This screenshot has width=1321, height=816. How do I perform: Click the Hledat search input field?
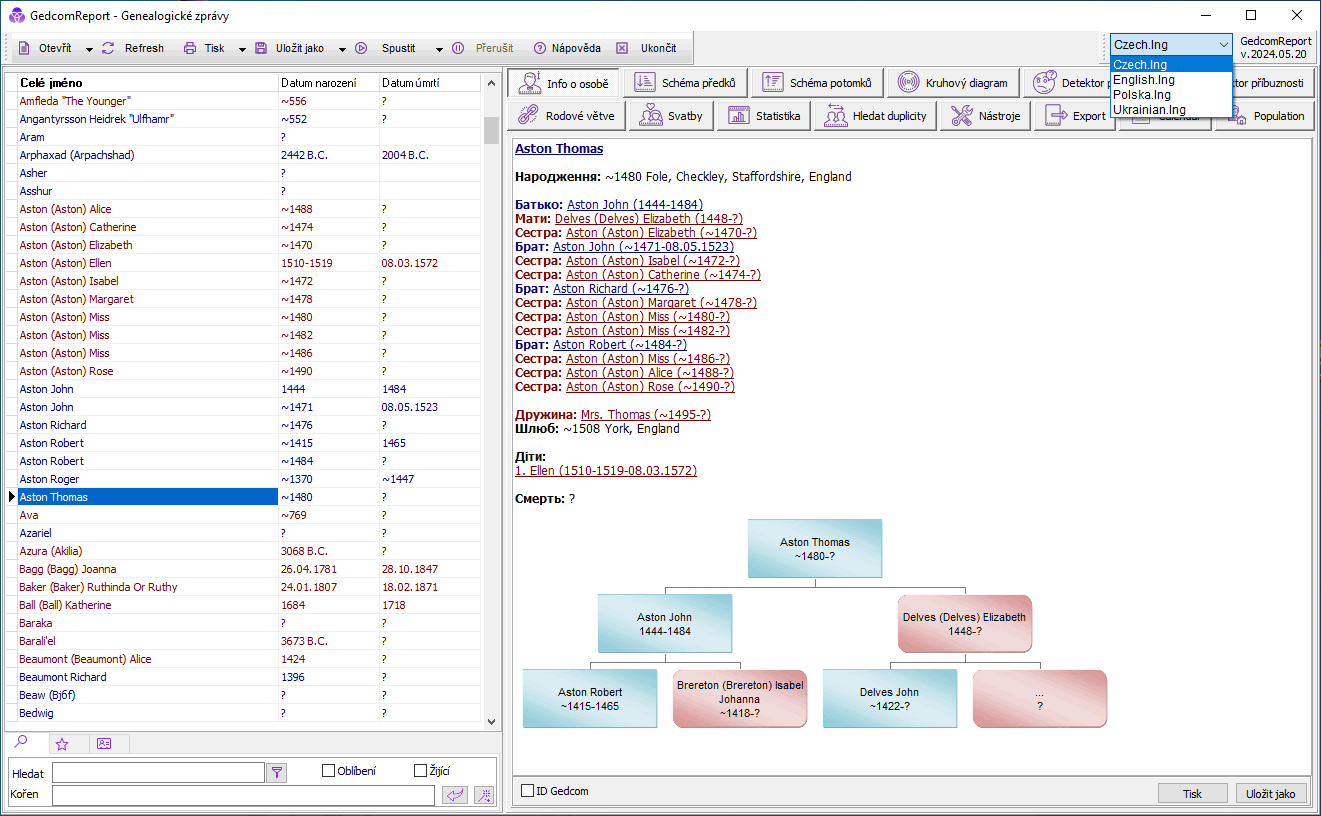[x=158, y=772]
